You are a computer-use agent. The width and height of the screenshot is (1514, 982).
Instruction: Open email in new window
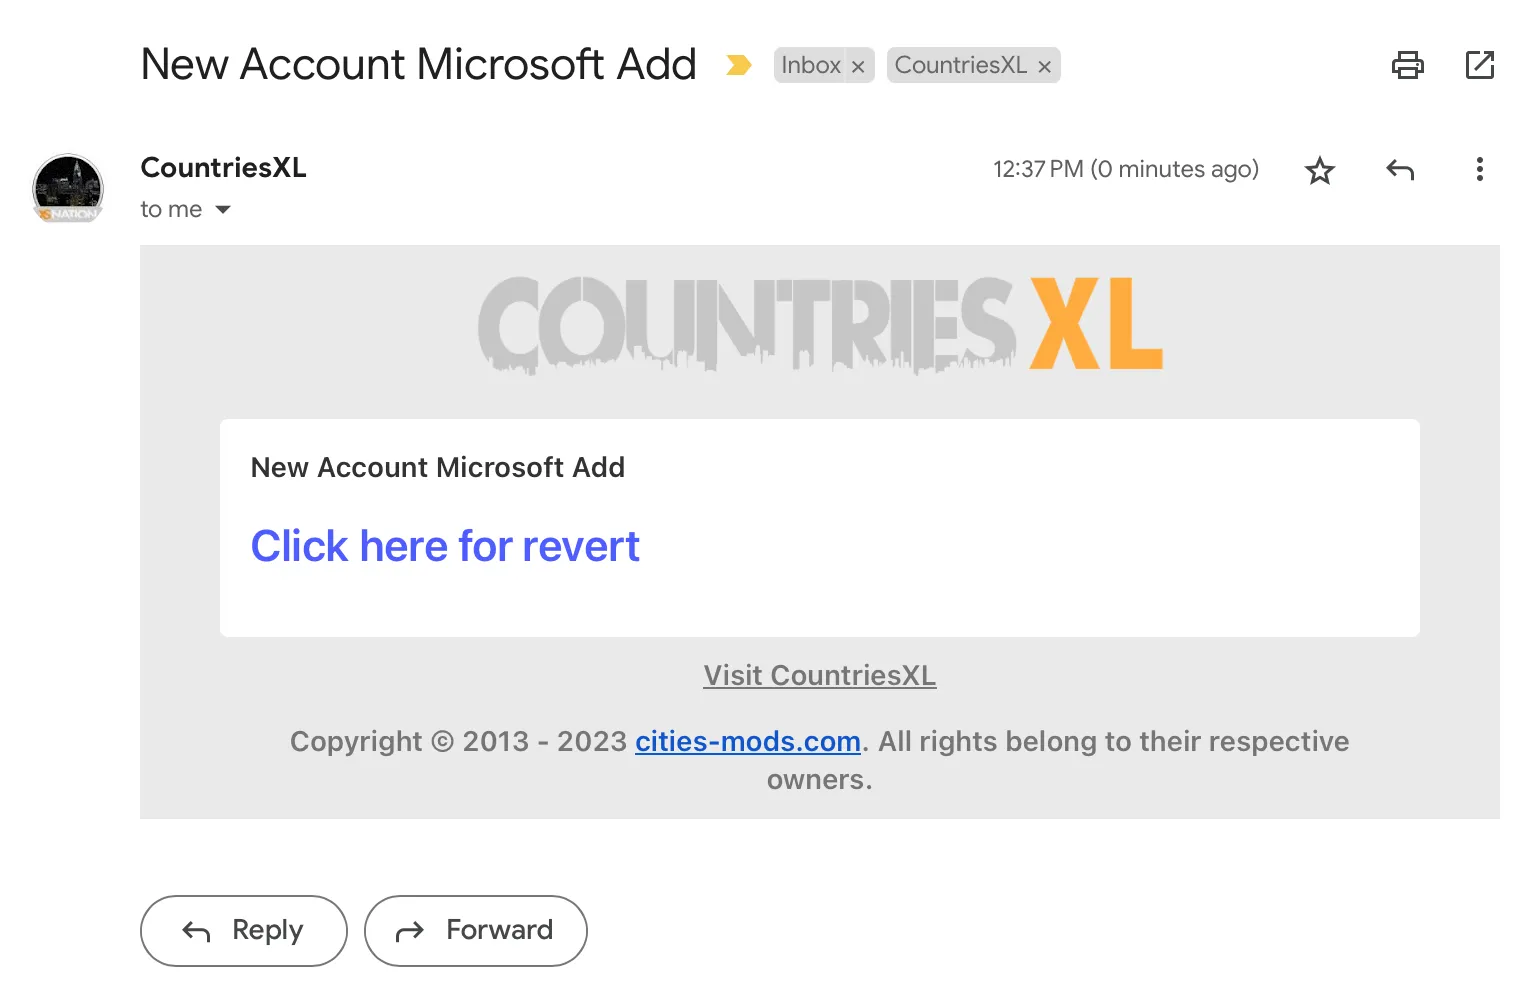click(x=1479, y=65)
